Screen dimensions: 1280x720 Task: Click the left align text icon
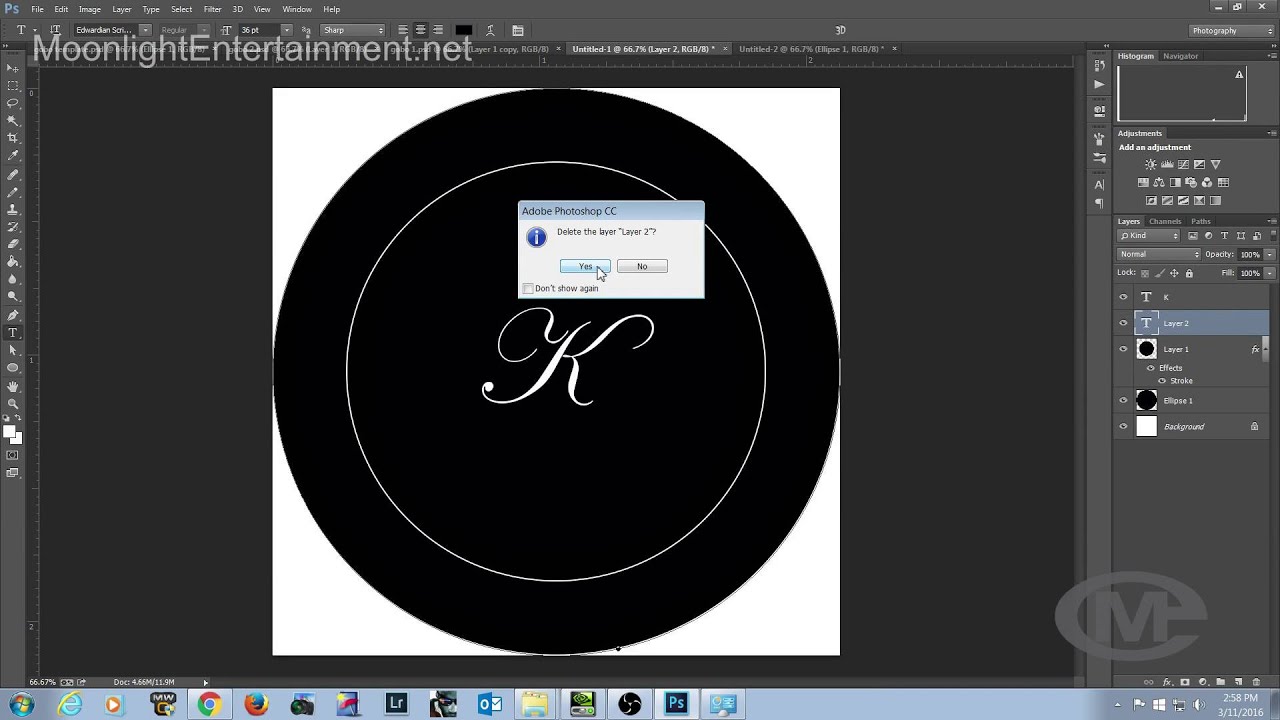tap(402, 30)
